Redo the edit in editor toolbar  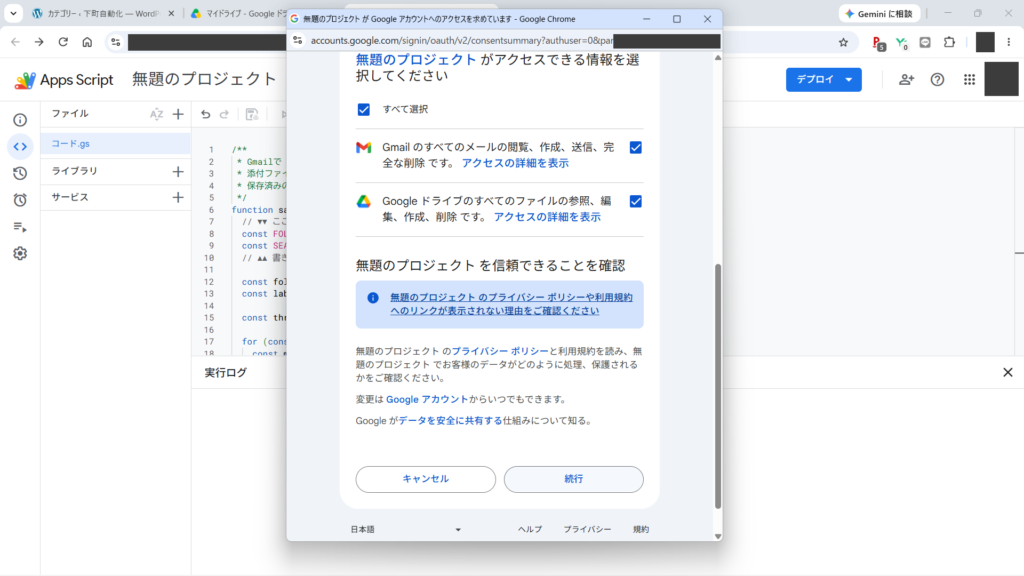(225, 114)
